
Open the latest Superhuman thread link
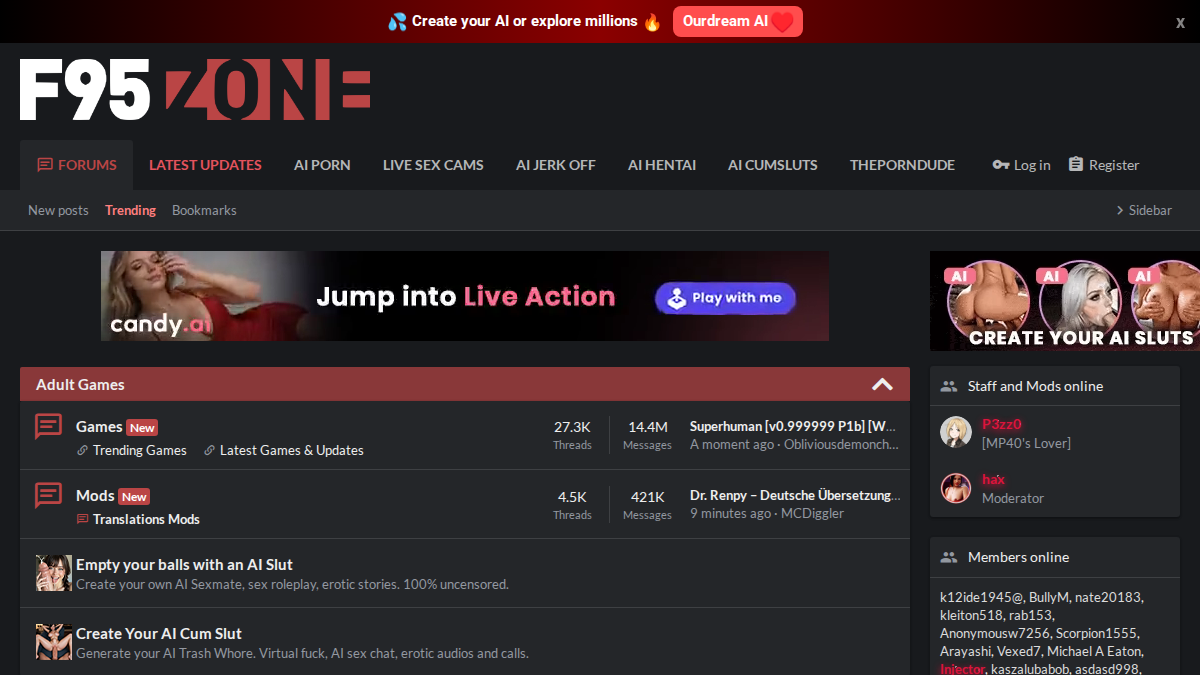click(793, 426)
